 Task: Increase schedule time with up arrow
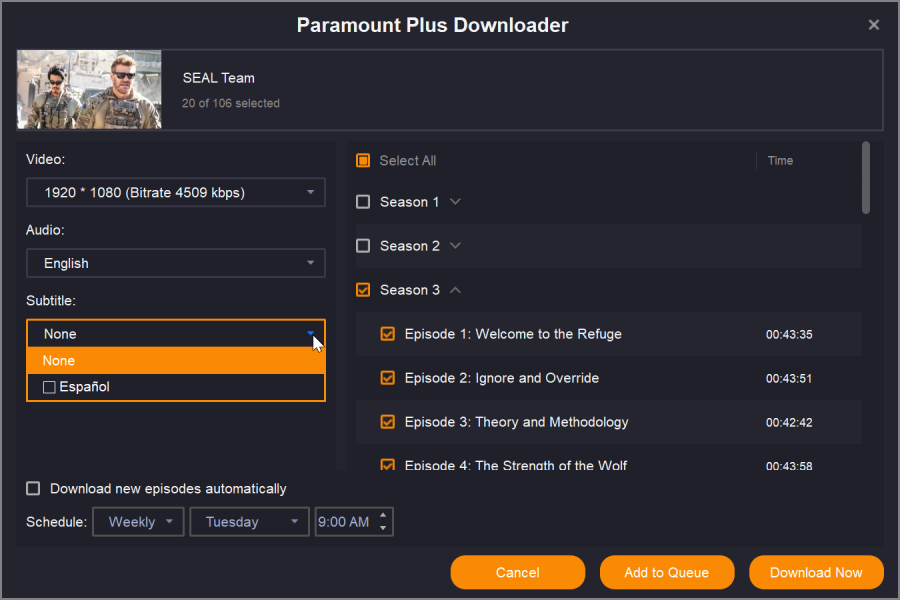[x=383, y=515]
